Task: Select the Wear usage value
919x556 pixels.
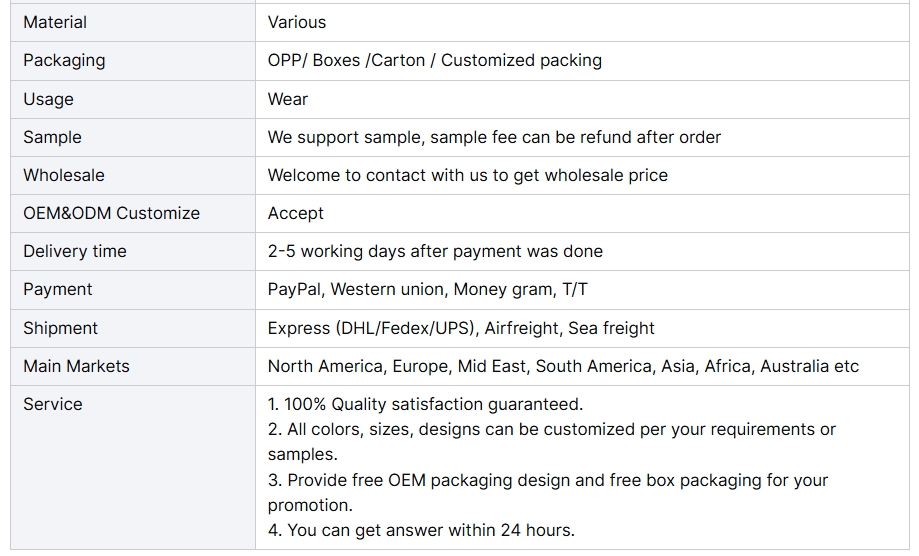Action: click(x=288, y=99)
